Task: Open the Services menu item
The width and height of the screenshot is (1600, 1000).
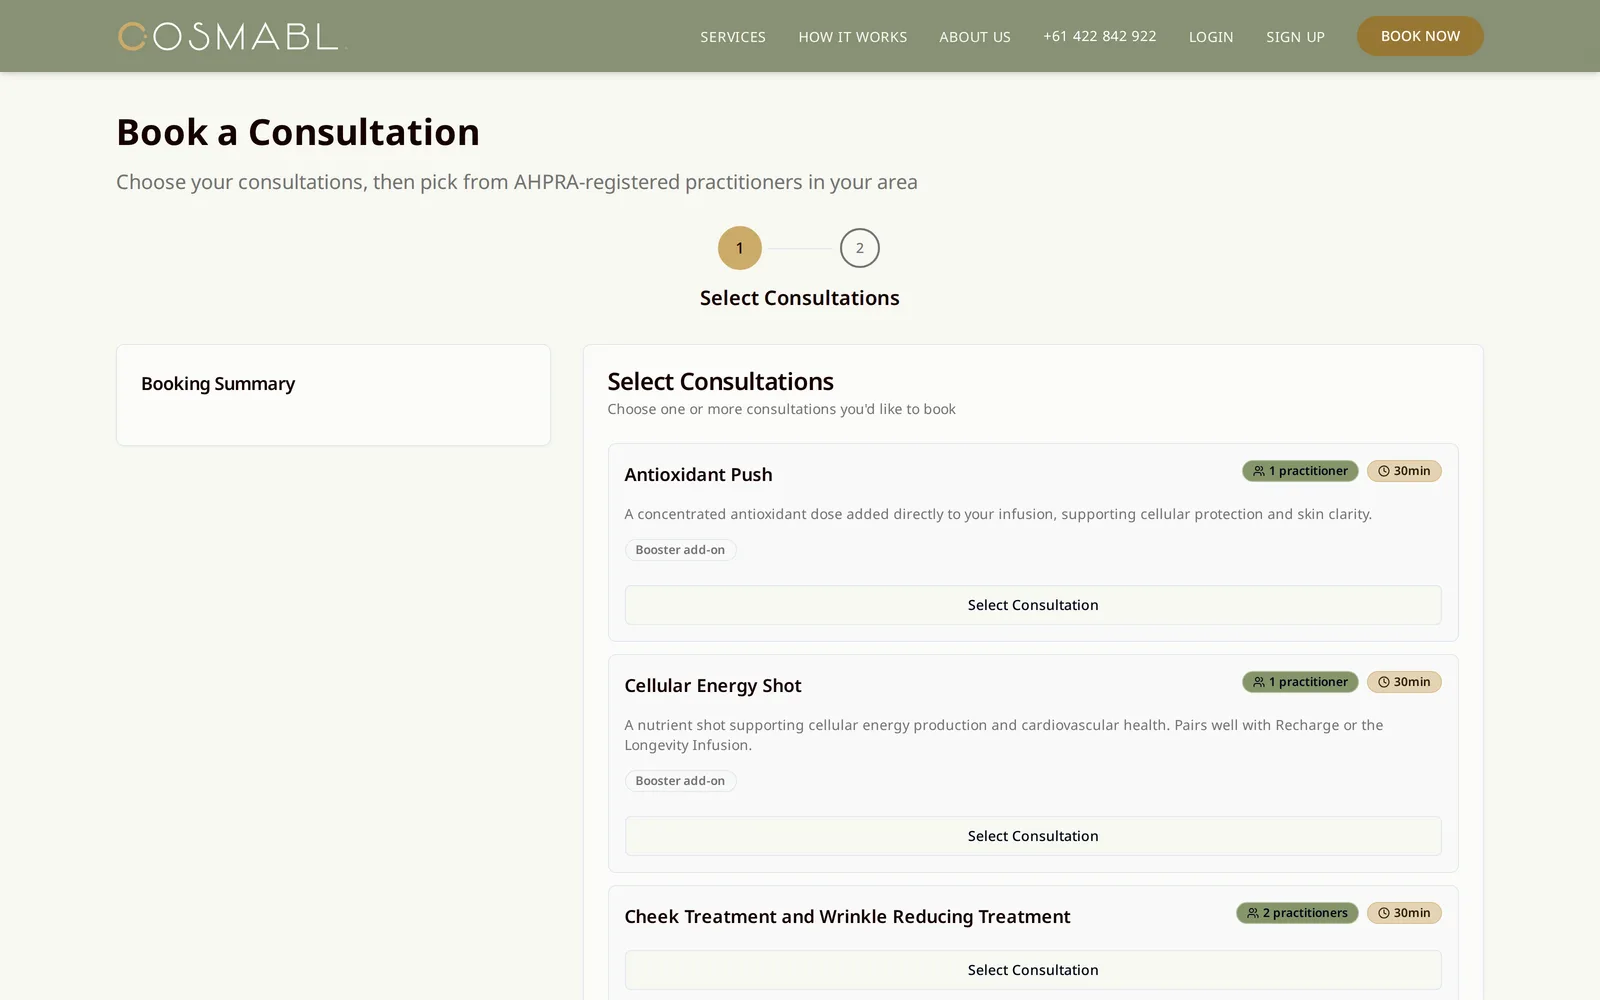Action: (x=733, y=37)
